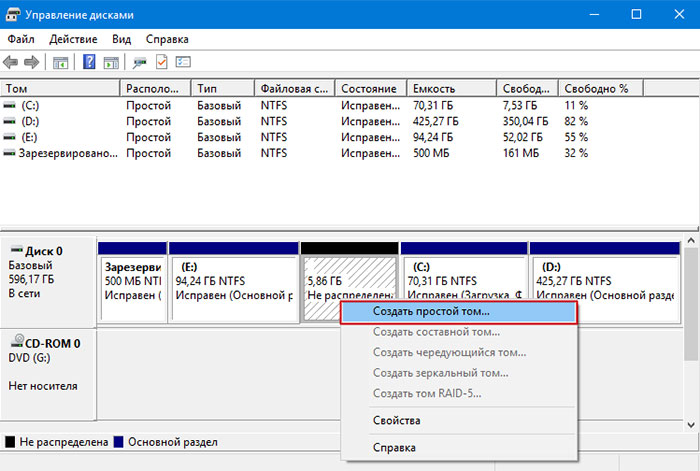Select the Зарезерви 500 МБ partition block
Image resolution: width=700 pixels, height=471 pixels.
tap(133, 281)
